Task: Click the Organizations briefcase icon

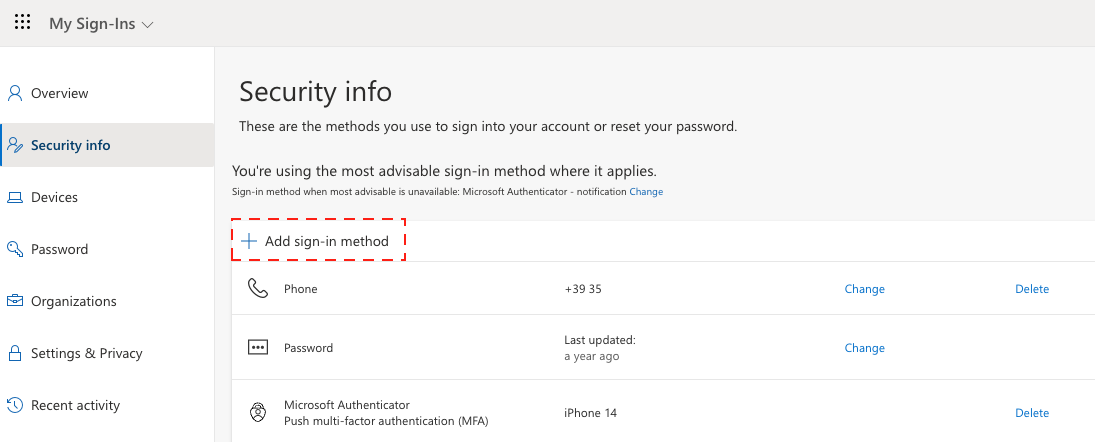Action: tap(15, 301)
